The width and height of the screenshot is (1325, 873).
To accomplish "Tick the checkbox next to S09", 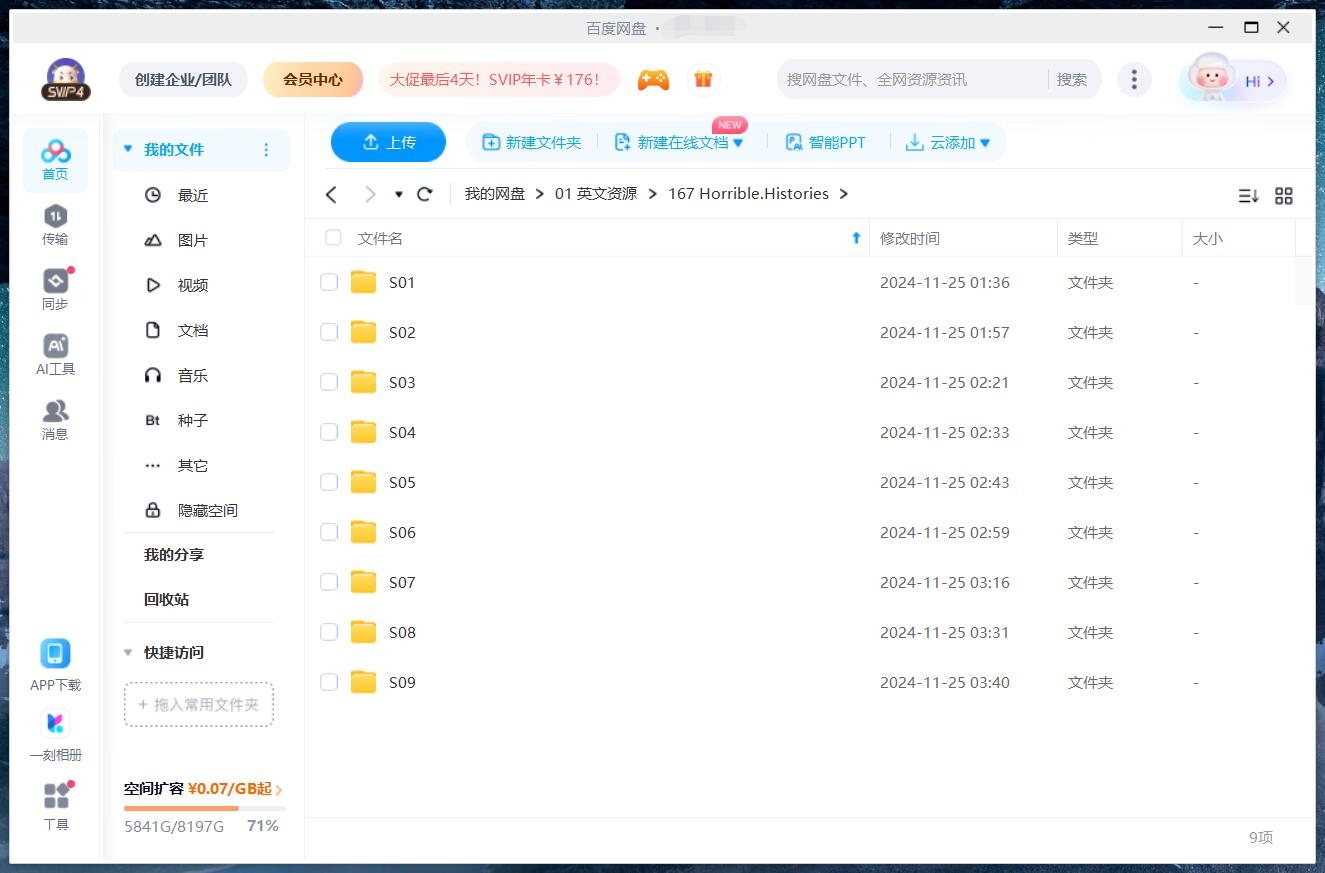I will tap(329, 682).
